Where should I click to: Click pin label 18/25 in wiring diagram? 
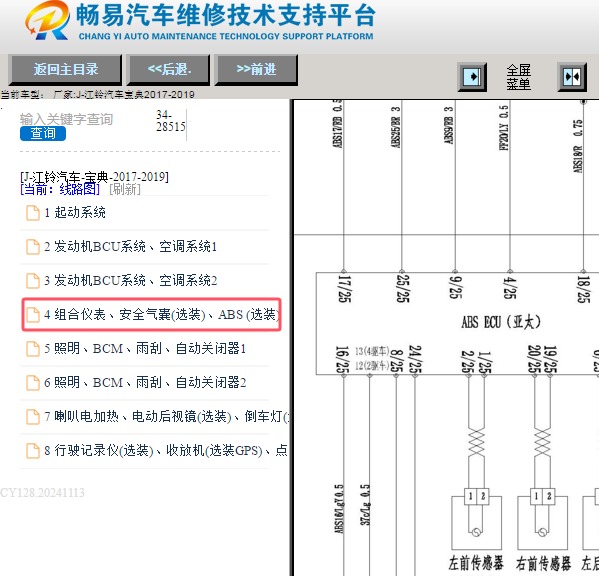[583, 289]
